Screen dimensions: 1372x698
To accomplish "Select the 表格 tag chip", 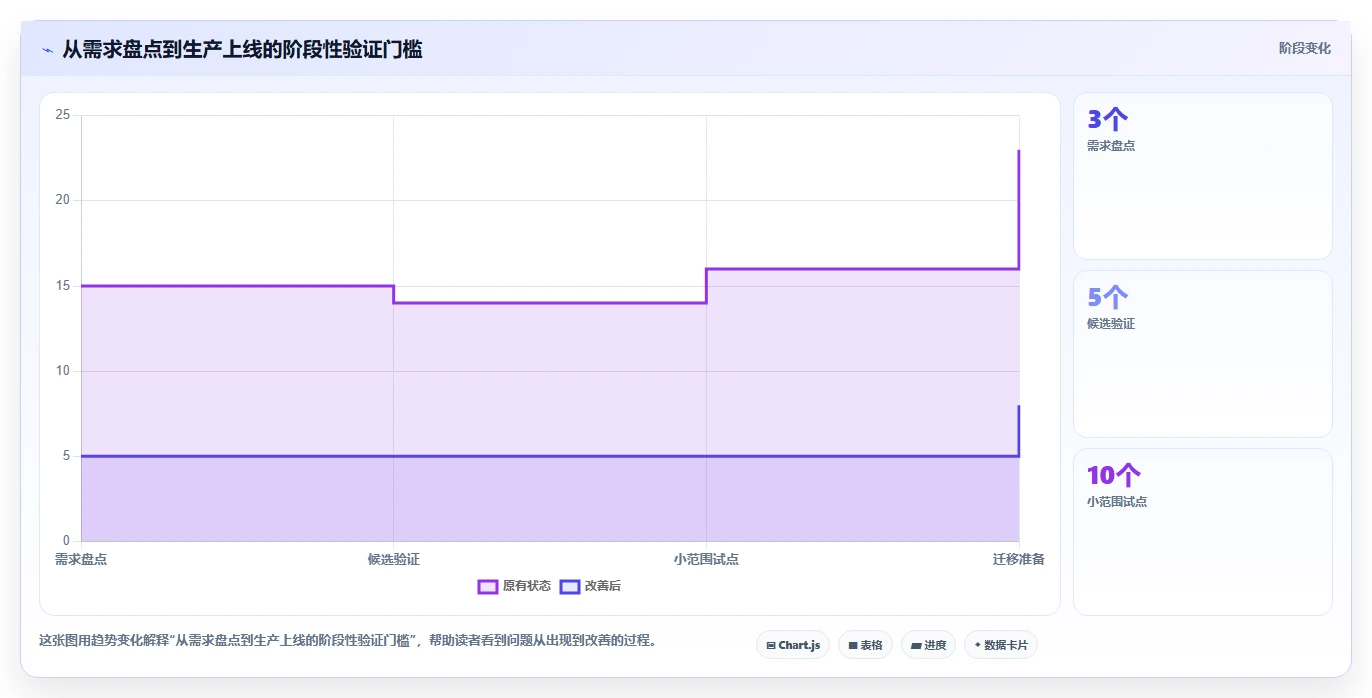I will pyautogui.click(x=865, y=645).
